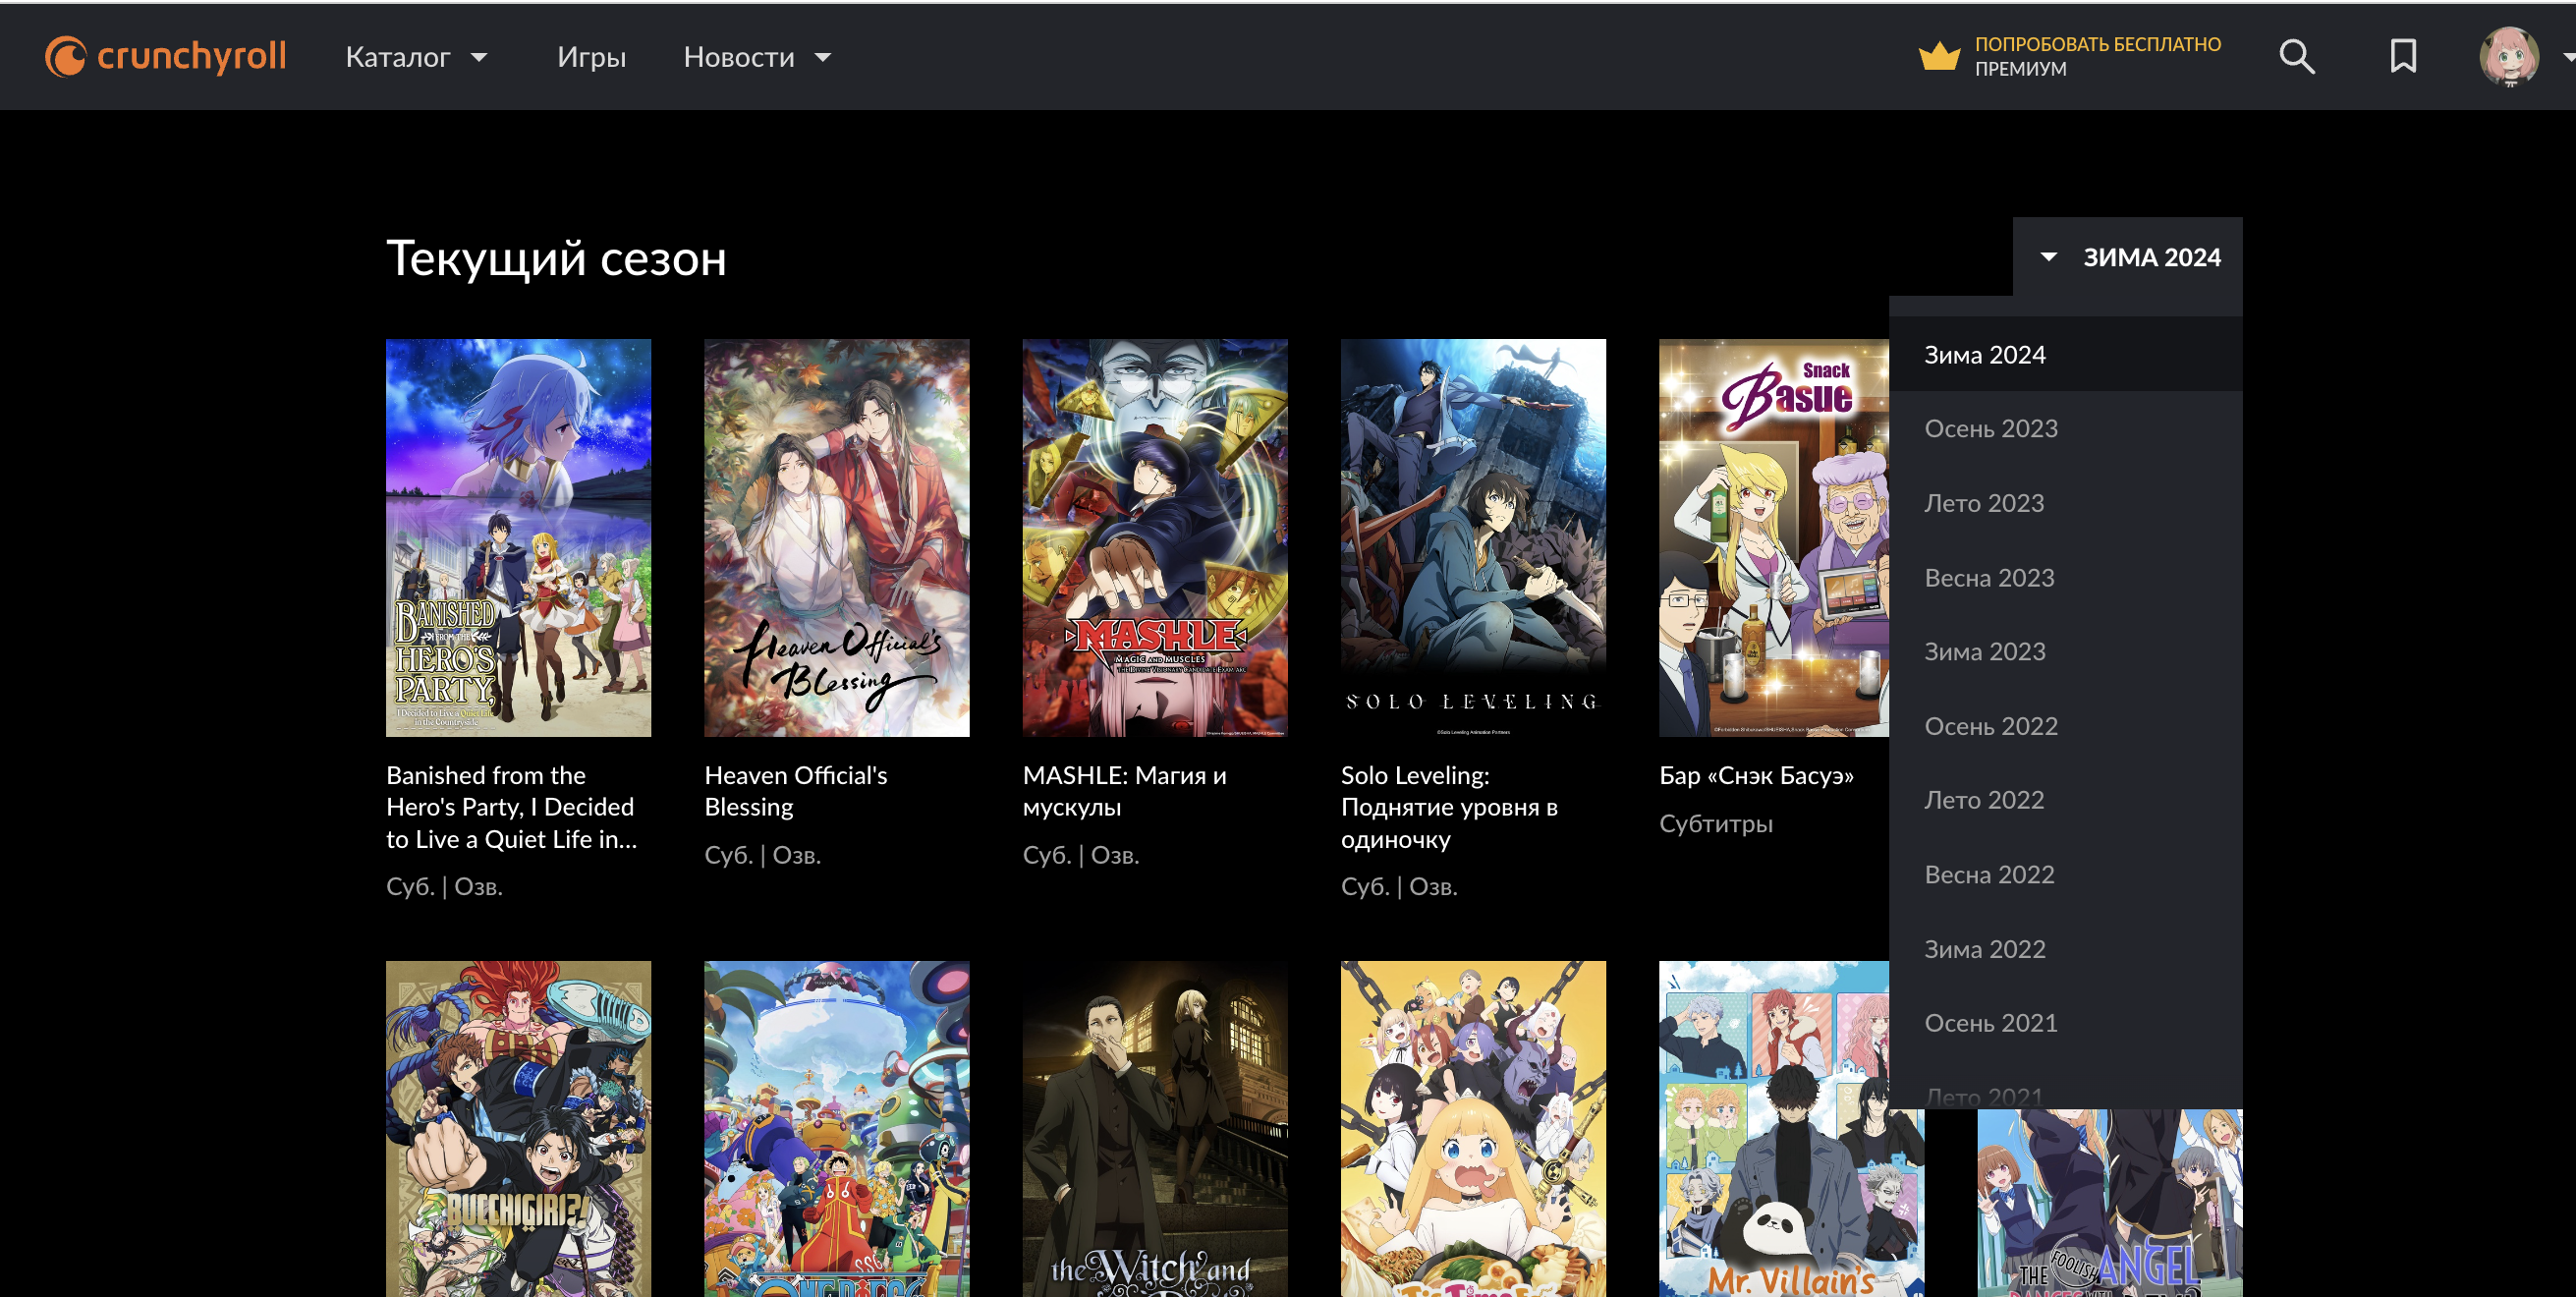Select Осень 2021 season option

[2066, 1023]
